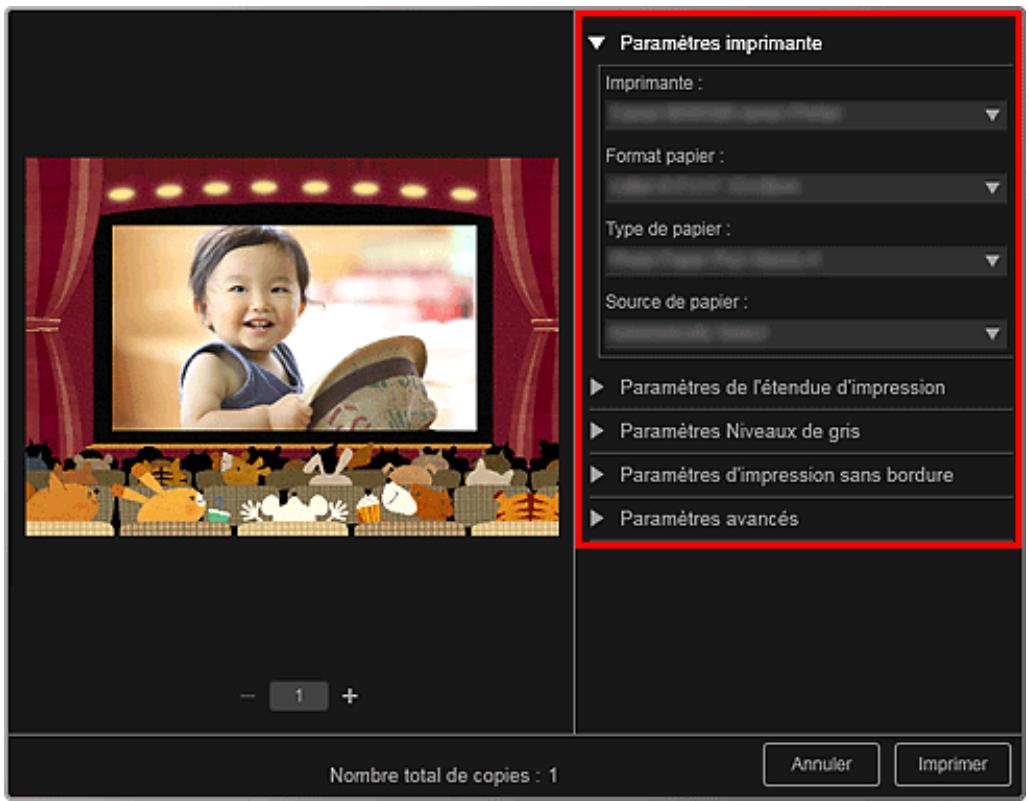Click triangle icon beside Paramètres de l'étendue d'impression
This screenshot has width=1029, height=801.
[597, 387]
